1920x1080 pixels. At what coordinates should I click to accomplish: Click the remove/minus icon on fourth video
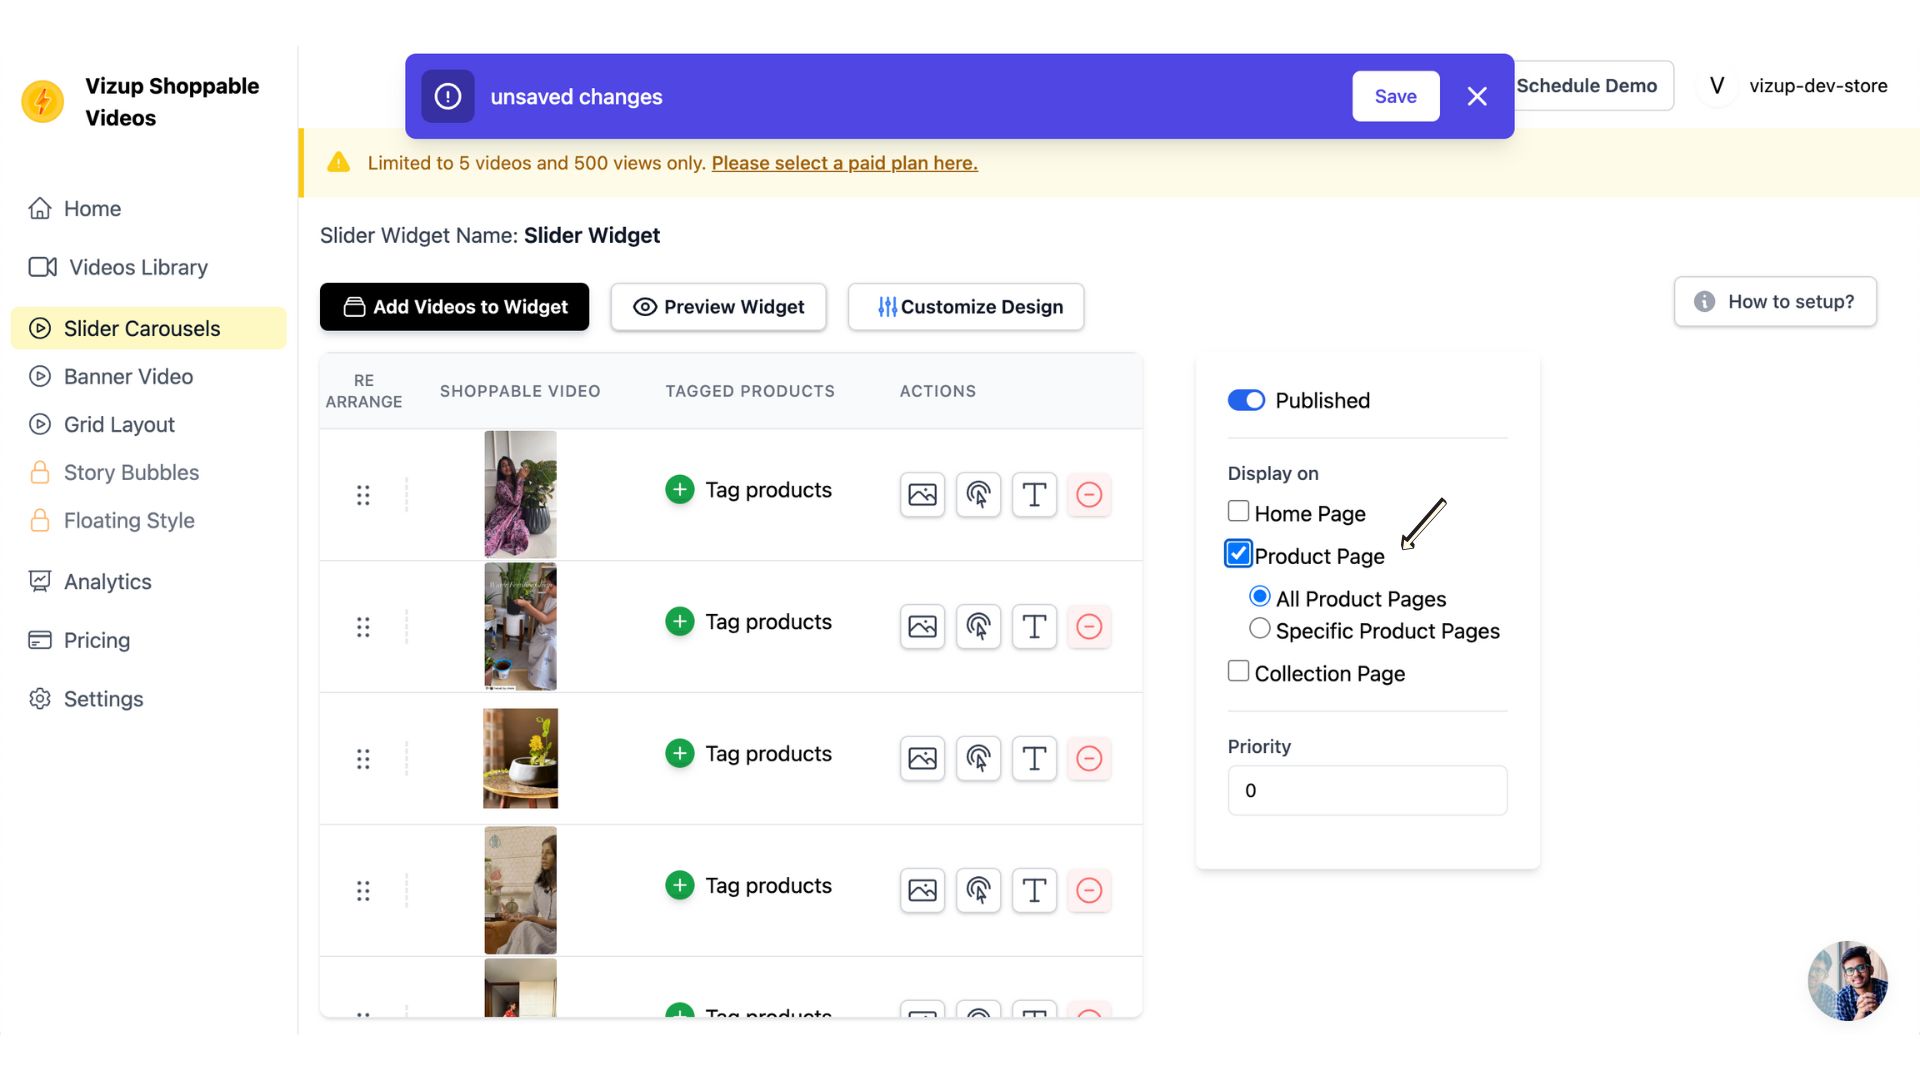coord(1089,890)
